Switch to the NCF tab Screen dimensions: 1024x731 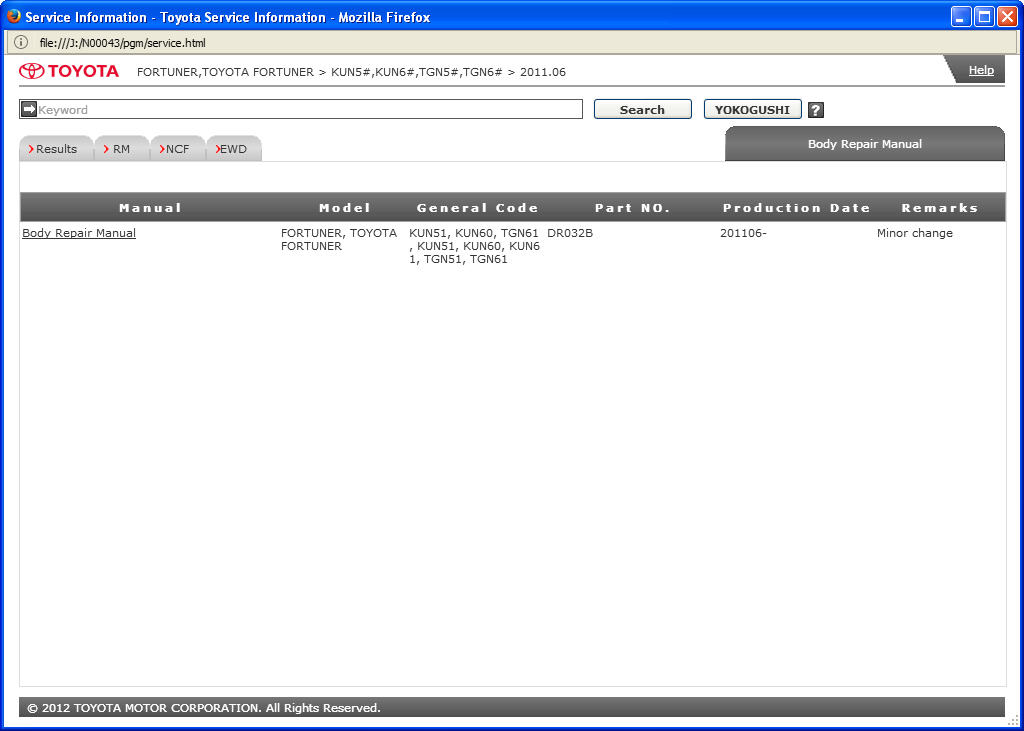point(177,149)
